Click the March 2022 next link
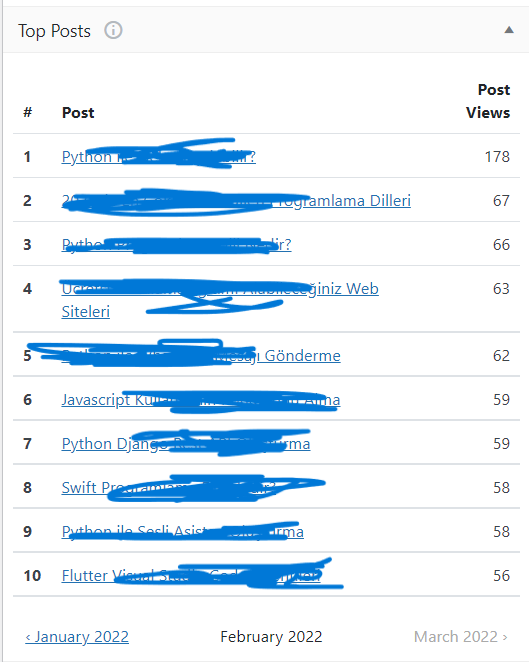 pyautogui.click(x=461, y=636)
